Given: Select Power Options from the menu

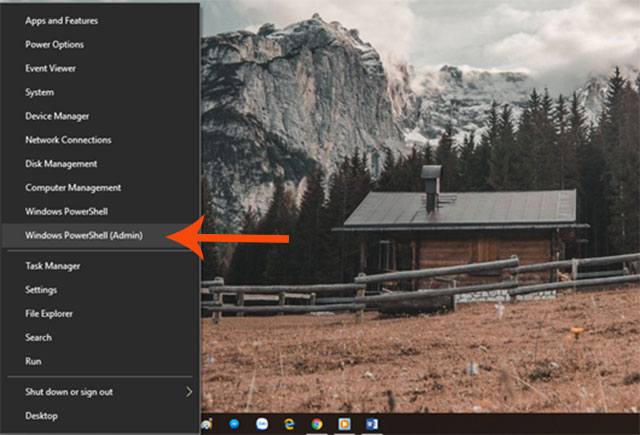Looking at the screenshot, I should [x=100, y=44].
